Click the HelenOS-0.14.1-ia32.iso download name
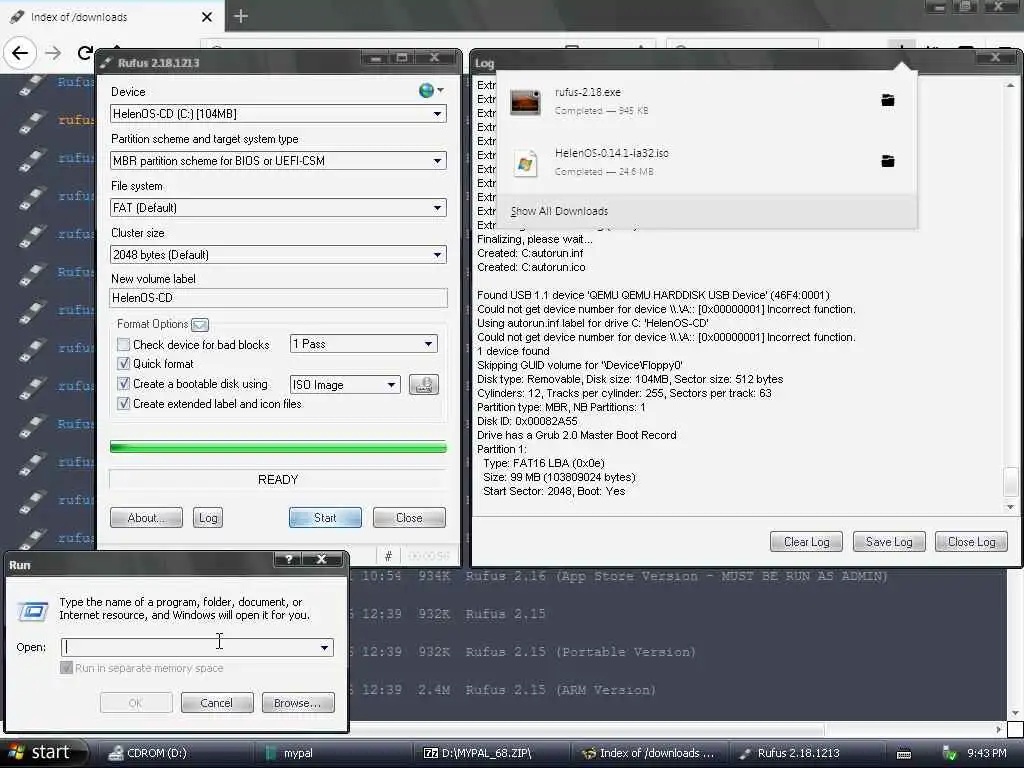The height and width of the screenshot is (768, 1024). click(x=611, y=153)
